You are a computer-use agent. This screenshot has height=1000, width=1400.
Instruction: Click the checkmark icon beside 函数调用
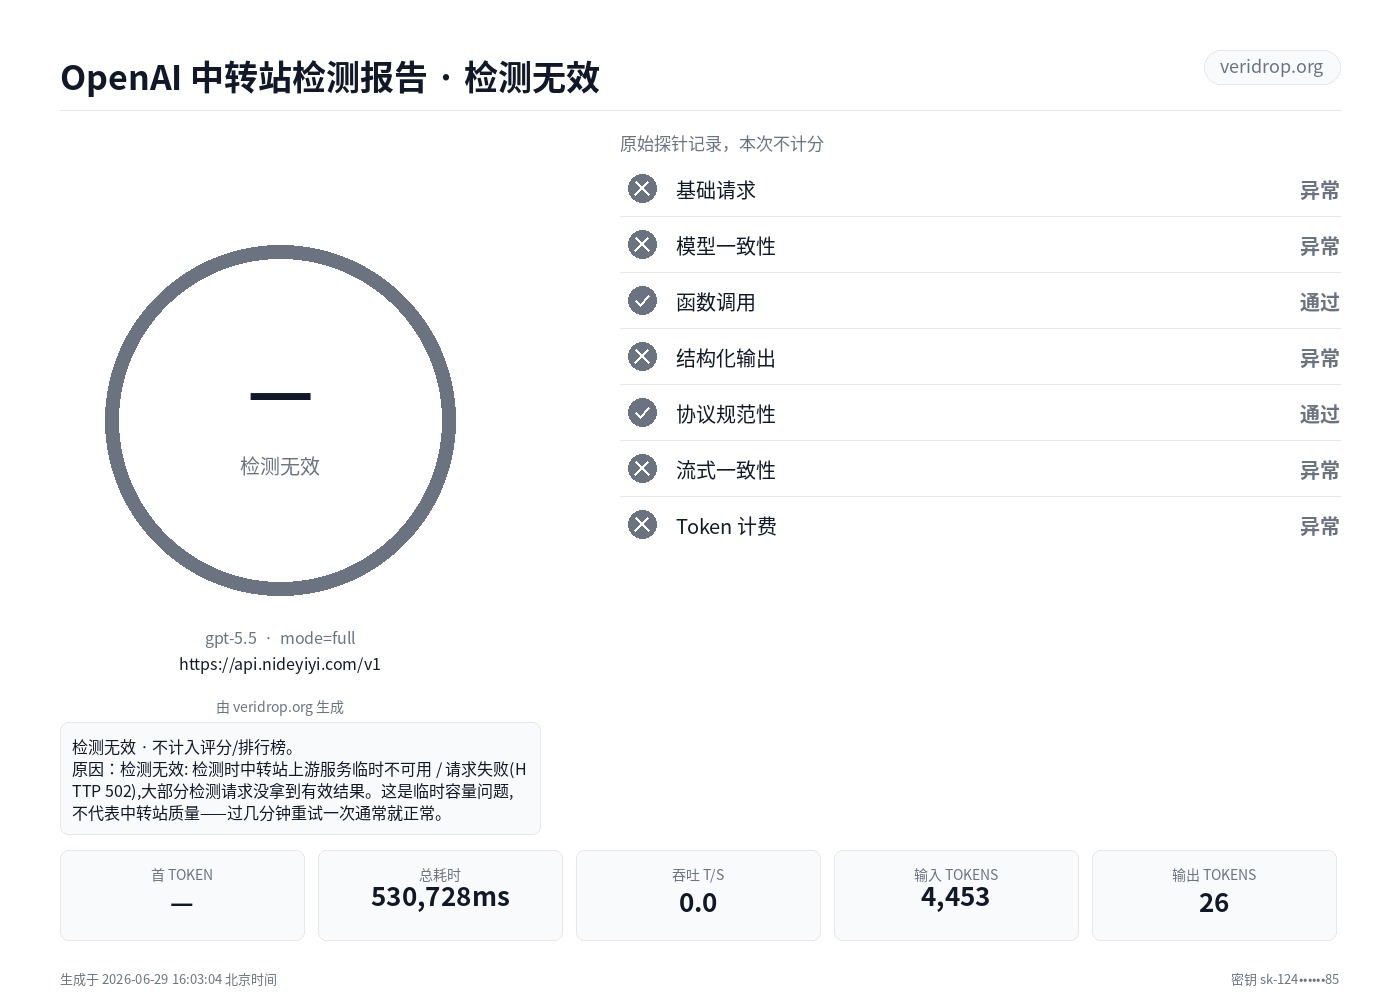coord(642,301)
